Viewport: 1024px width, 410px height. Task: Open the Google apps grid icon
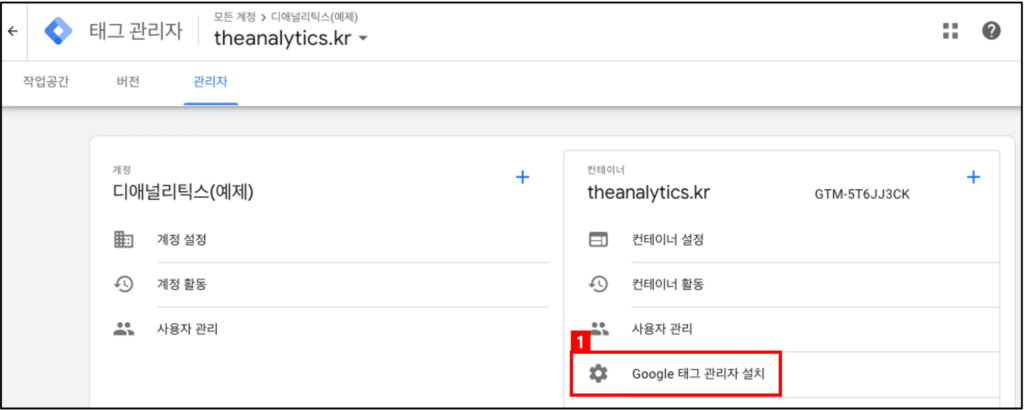[x=950, y=31]
